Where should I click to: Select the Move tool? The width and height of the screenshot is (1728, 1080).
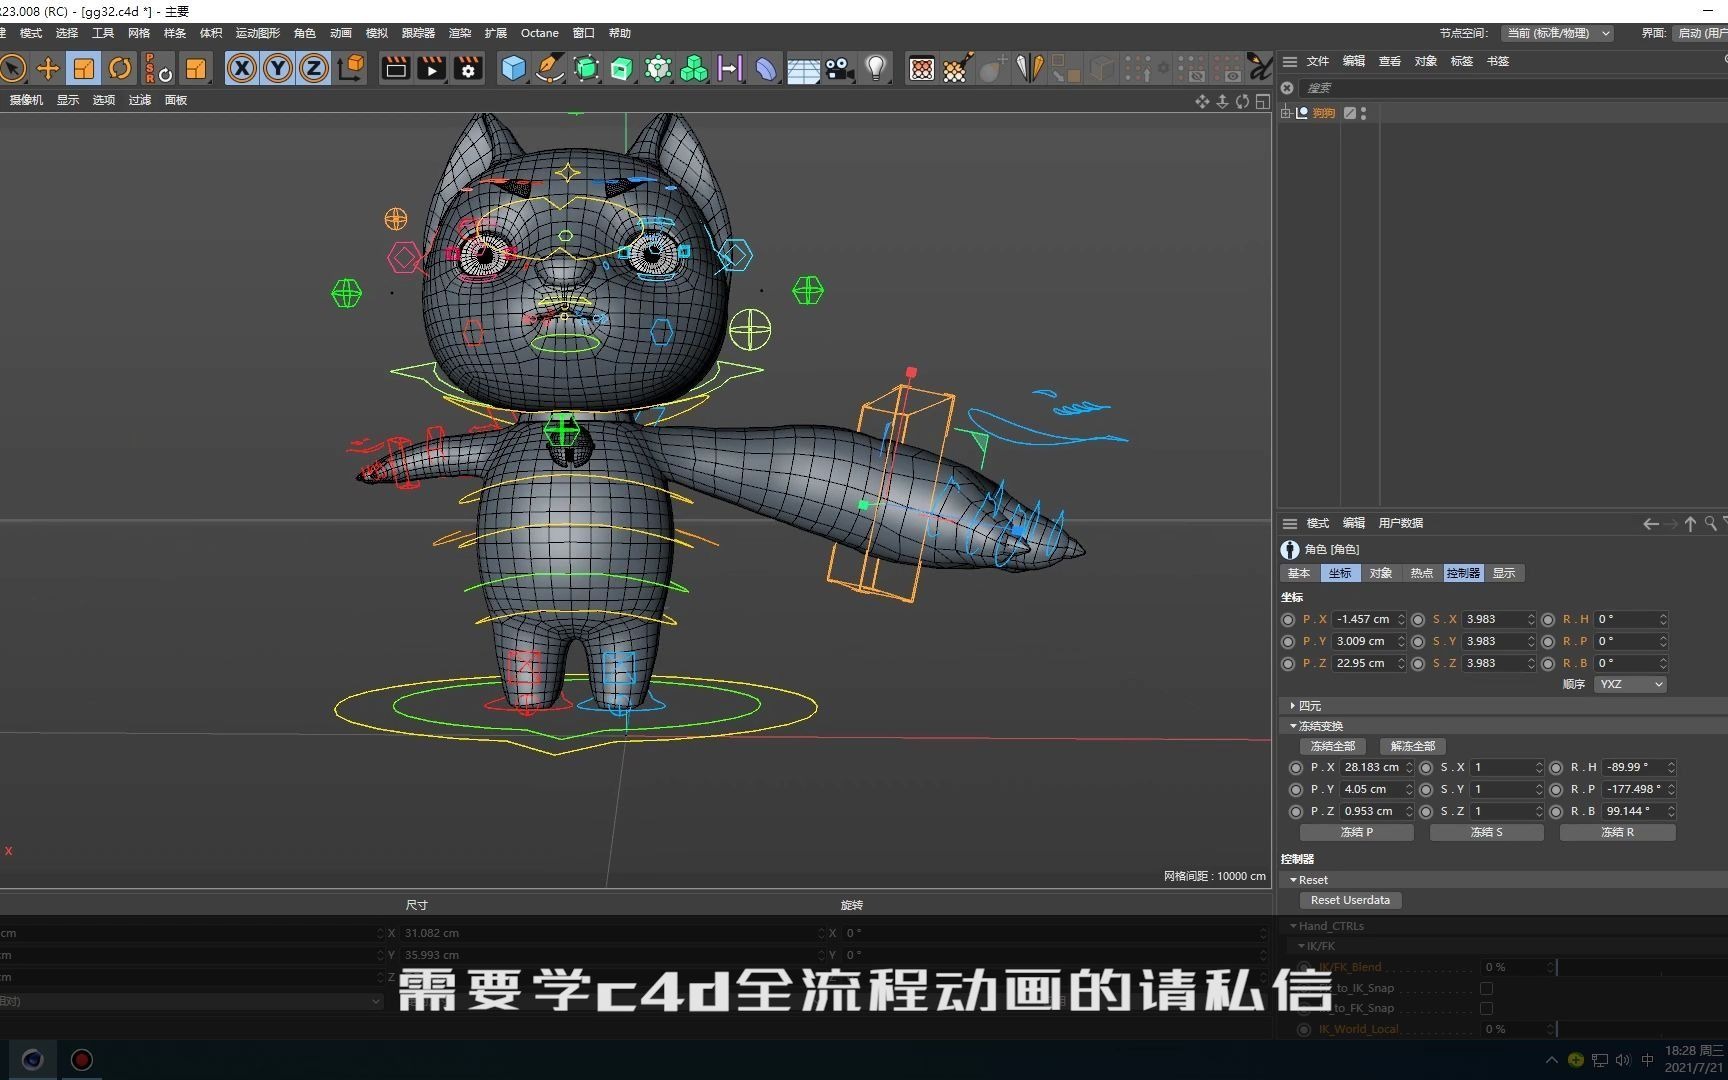tap(48, 68)
